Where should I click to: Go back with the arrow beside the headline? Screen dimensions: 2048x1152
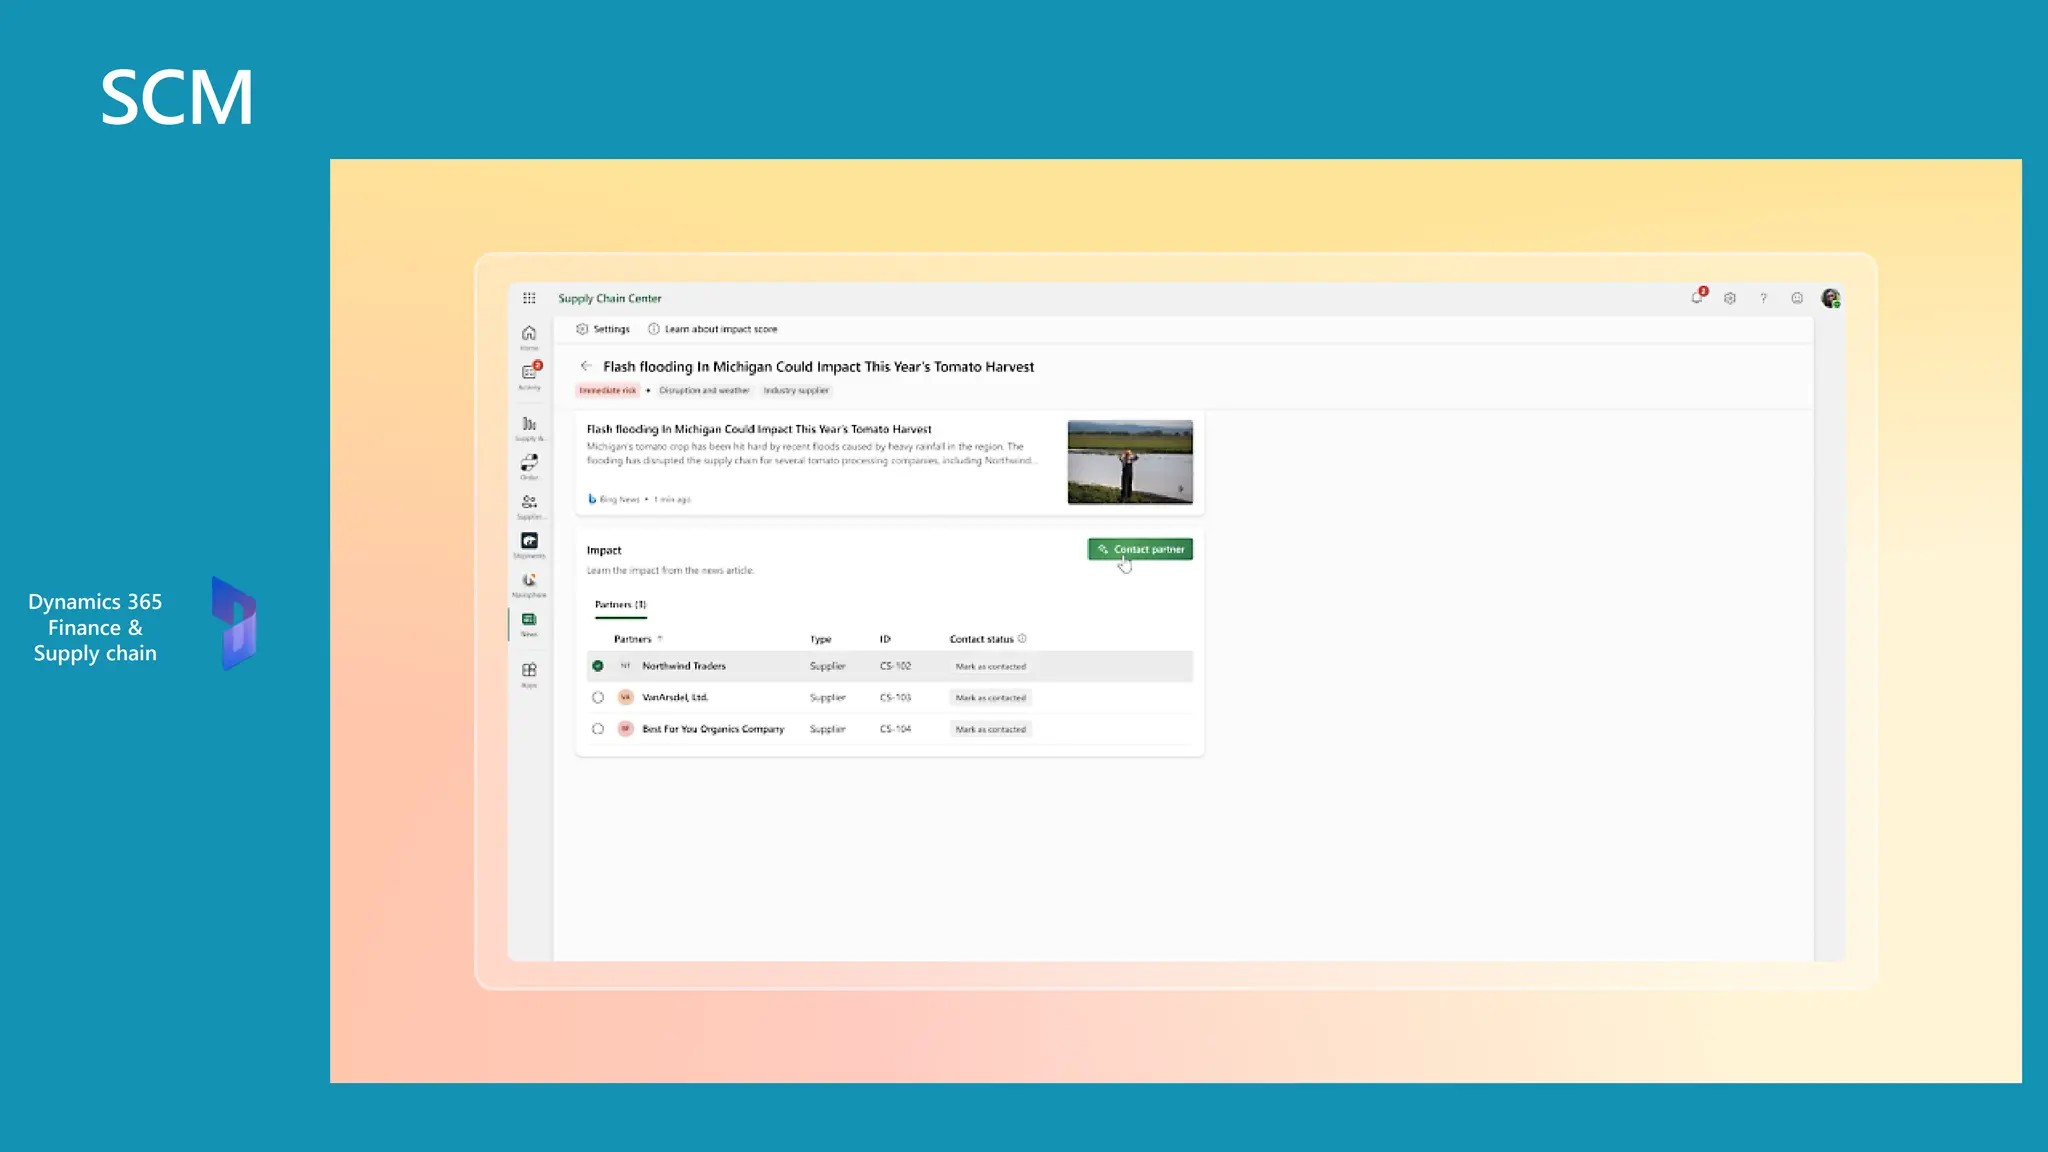586,366
